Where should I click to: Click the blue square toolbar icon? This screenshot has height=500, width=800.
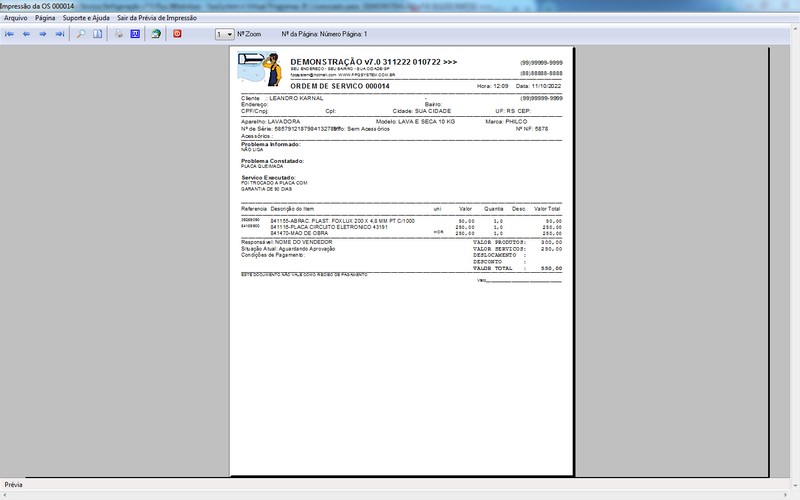[x=135, y=34]
